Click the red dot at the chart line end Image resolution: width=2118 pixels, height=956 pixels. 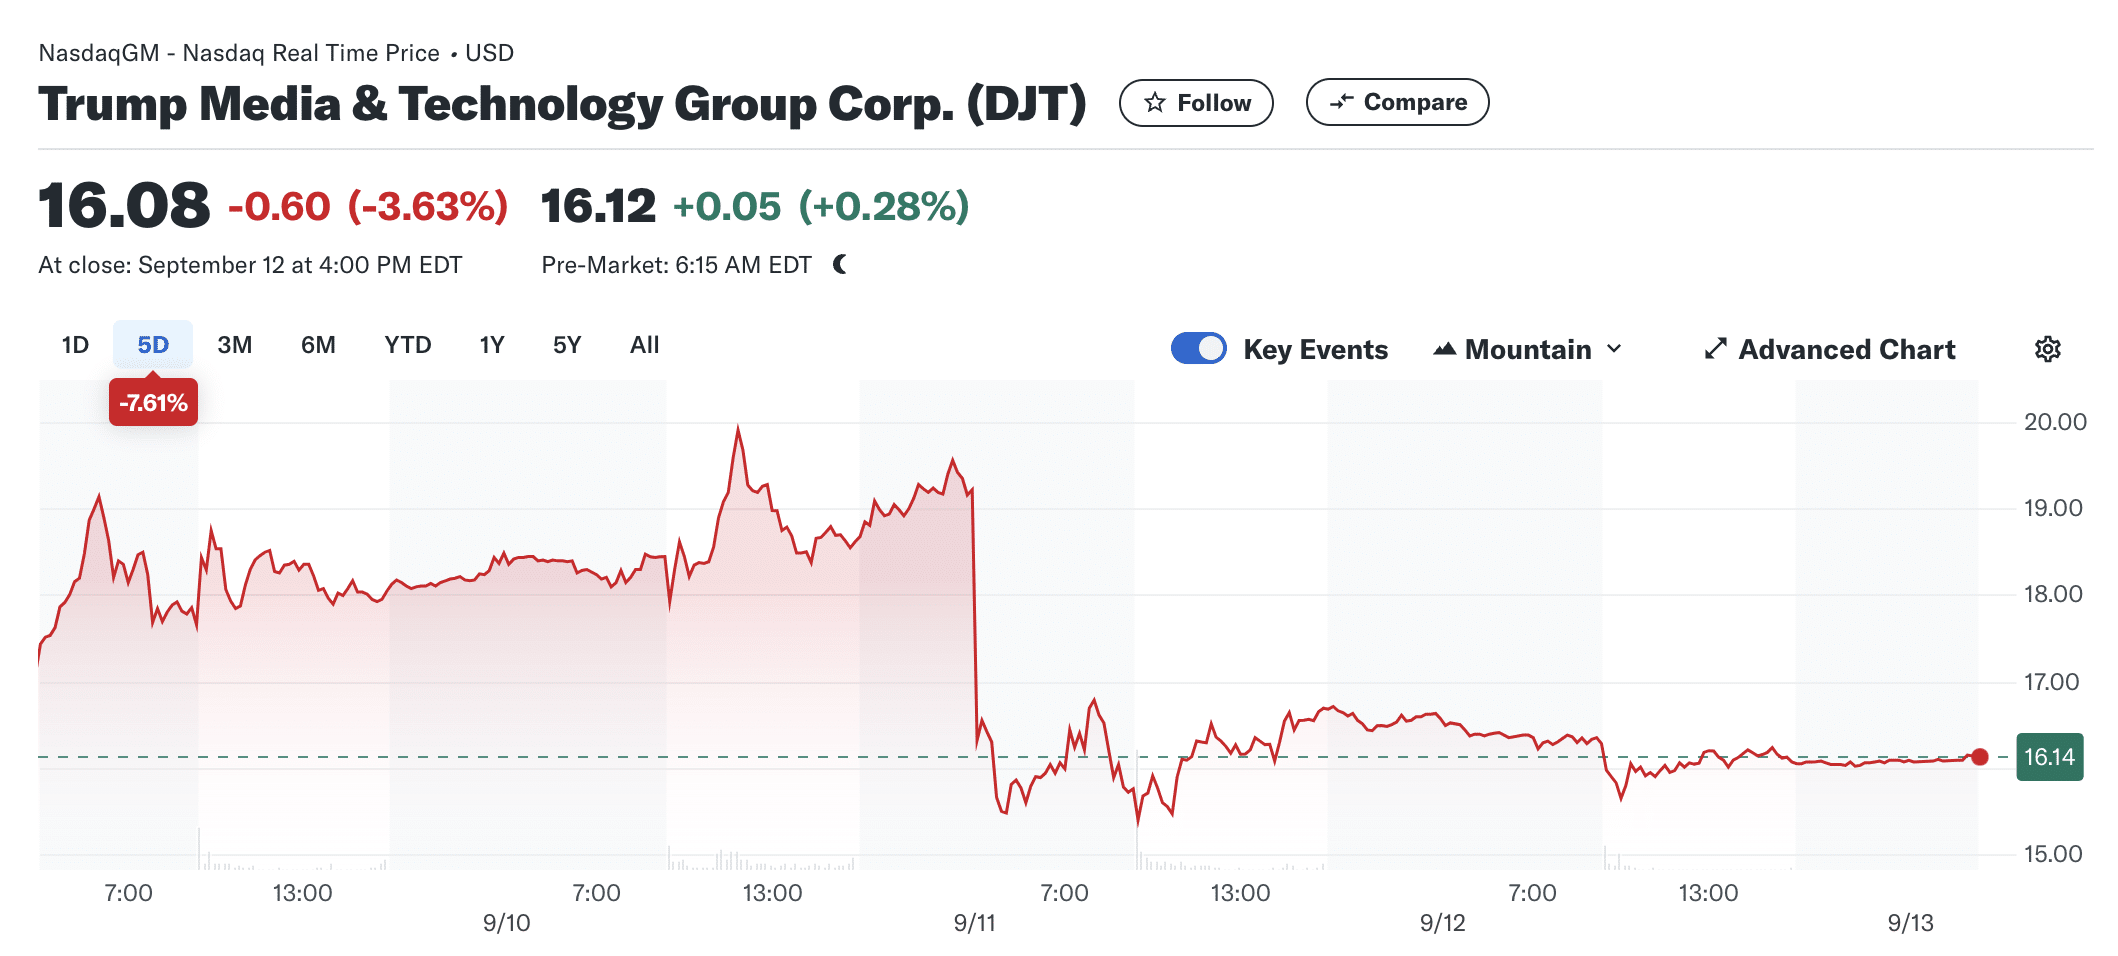click(x=1979, y=757)
